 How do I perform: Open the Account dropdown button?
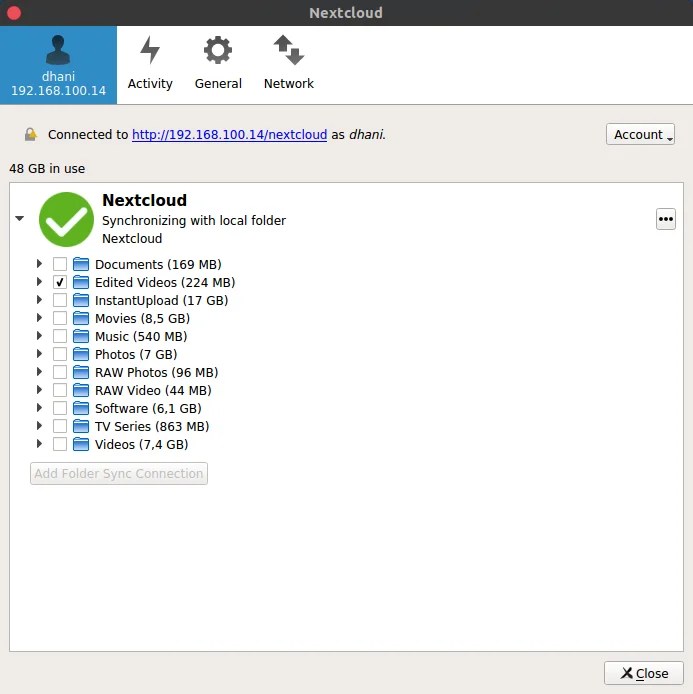640,134
